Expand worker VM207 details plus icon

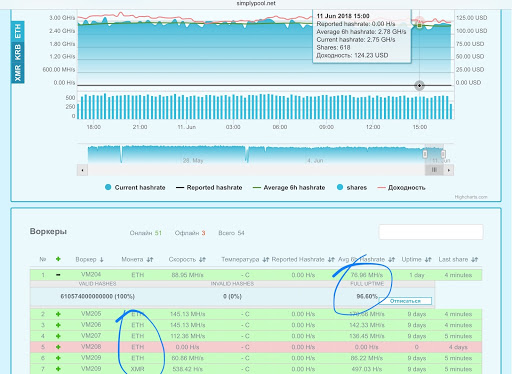click(58, 336)
